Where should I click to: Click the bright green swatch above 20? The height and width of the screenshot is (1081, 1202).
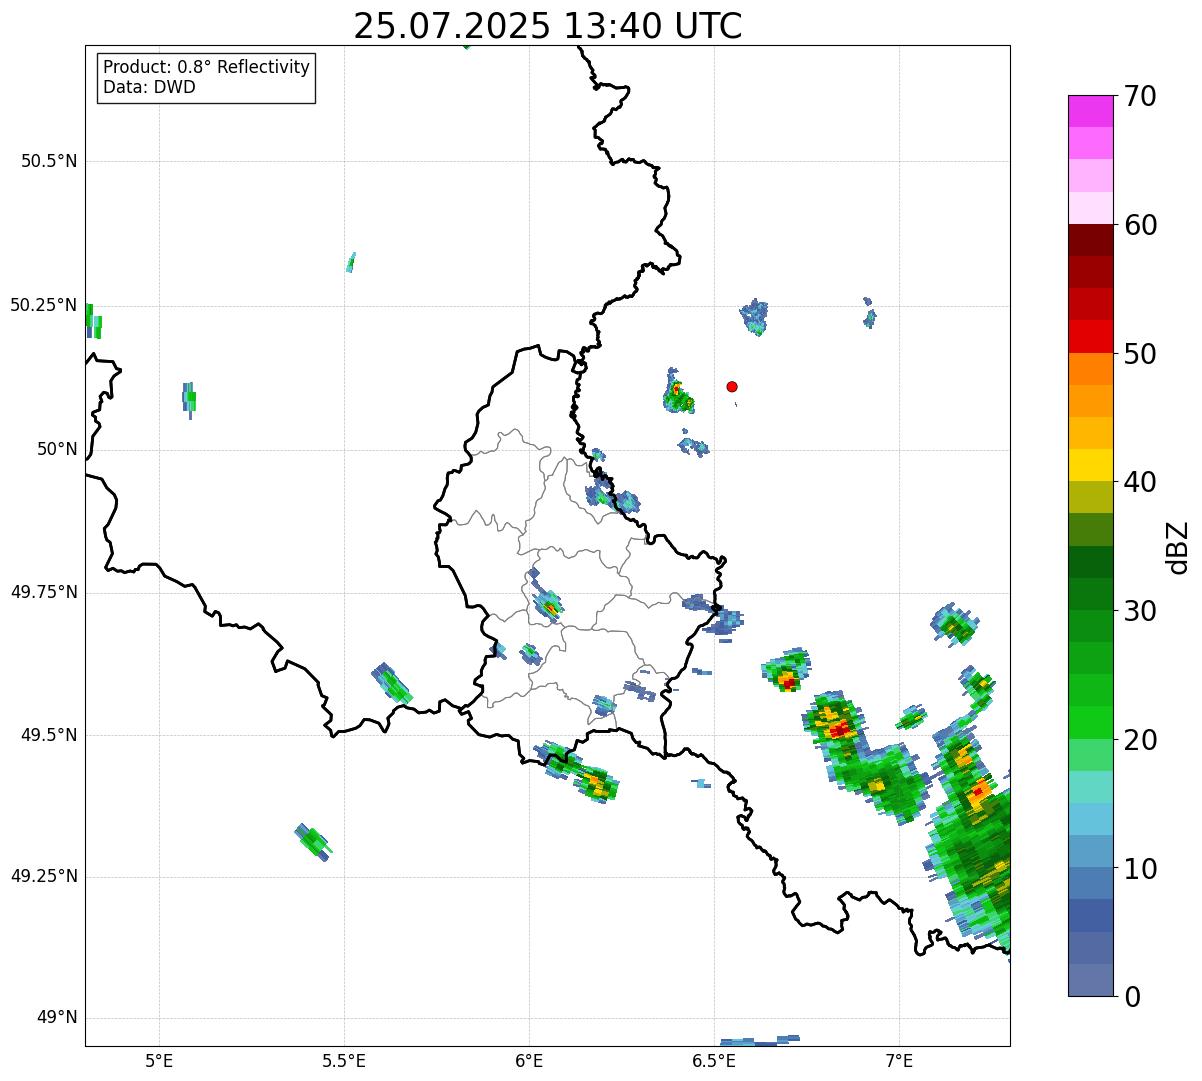[x=1091, y=723]
